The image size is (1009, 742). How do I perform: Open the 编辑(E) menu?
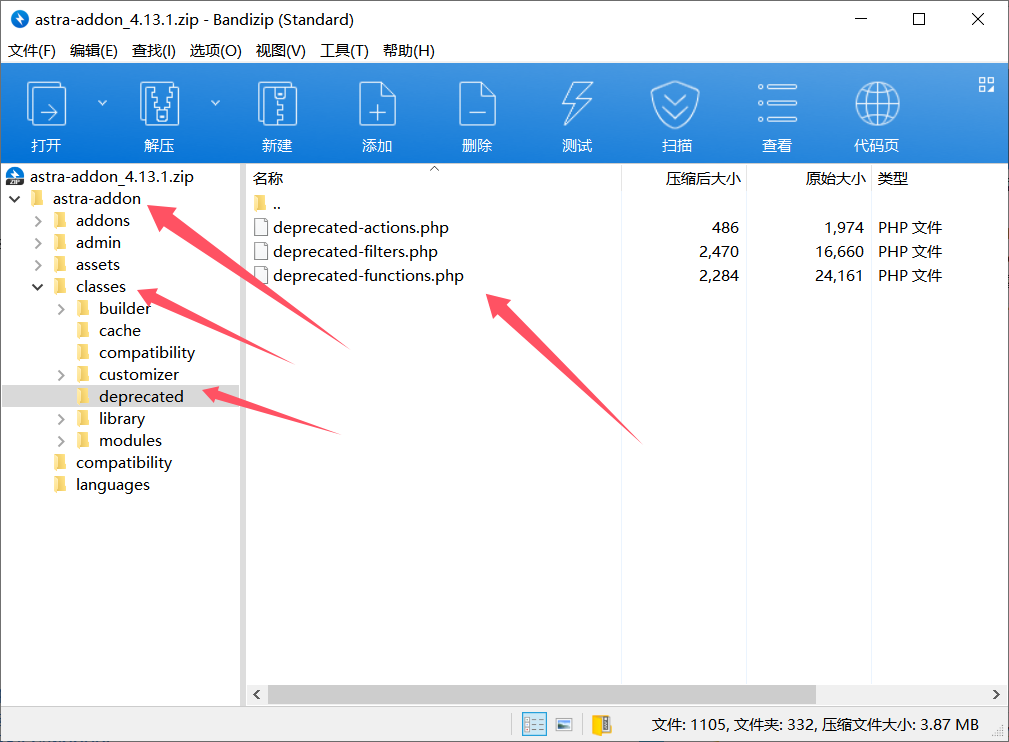[x=93, y=50]
